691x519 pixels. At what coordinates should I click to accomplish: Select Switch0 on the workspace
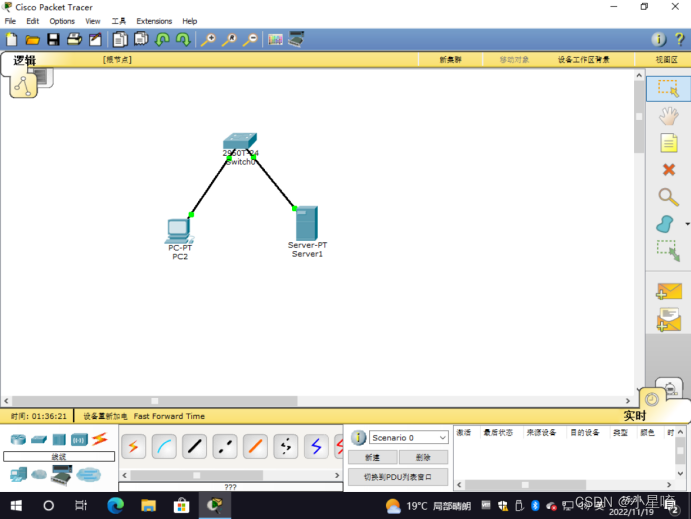tap(240, 142)
